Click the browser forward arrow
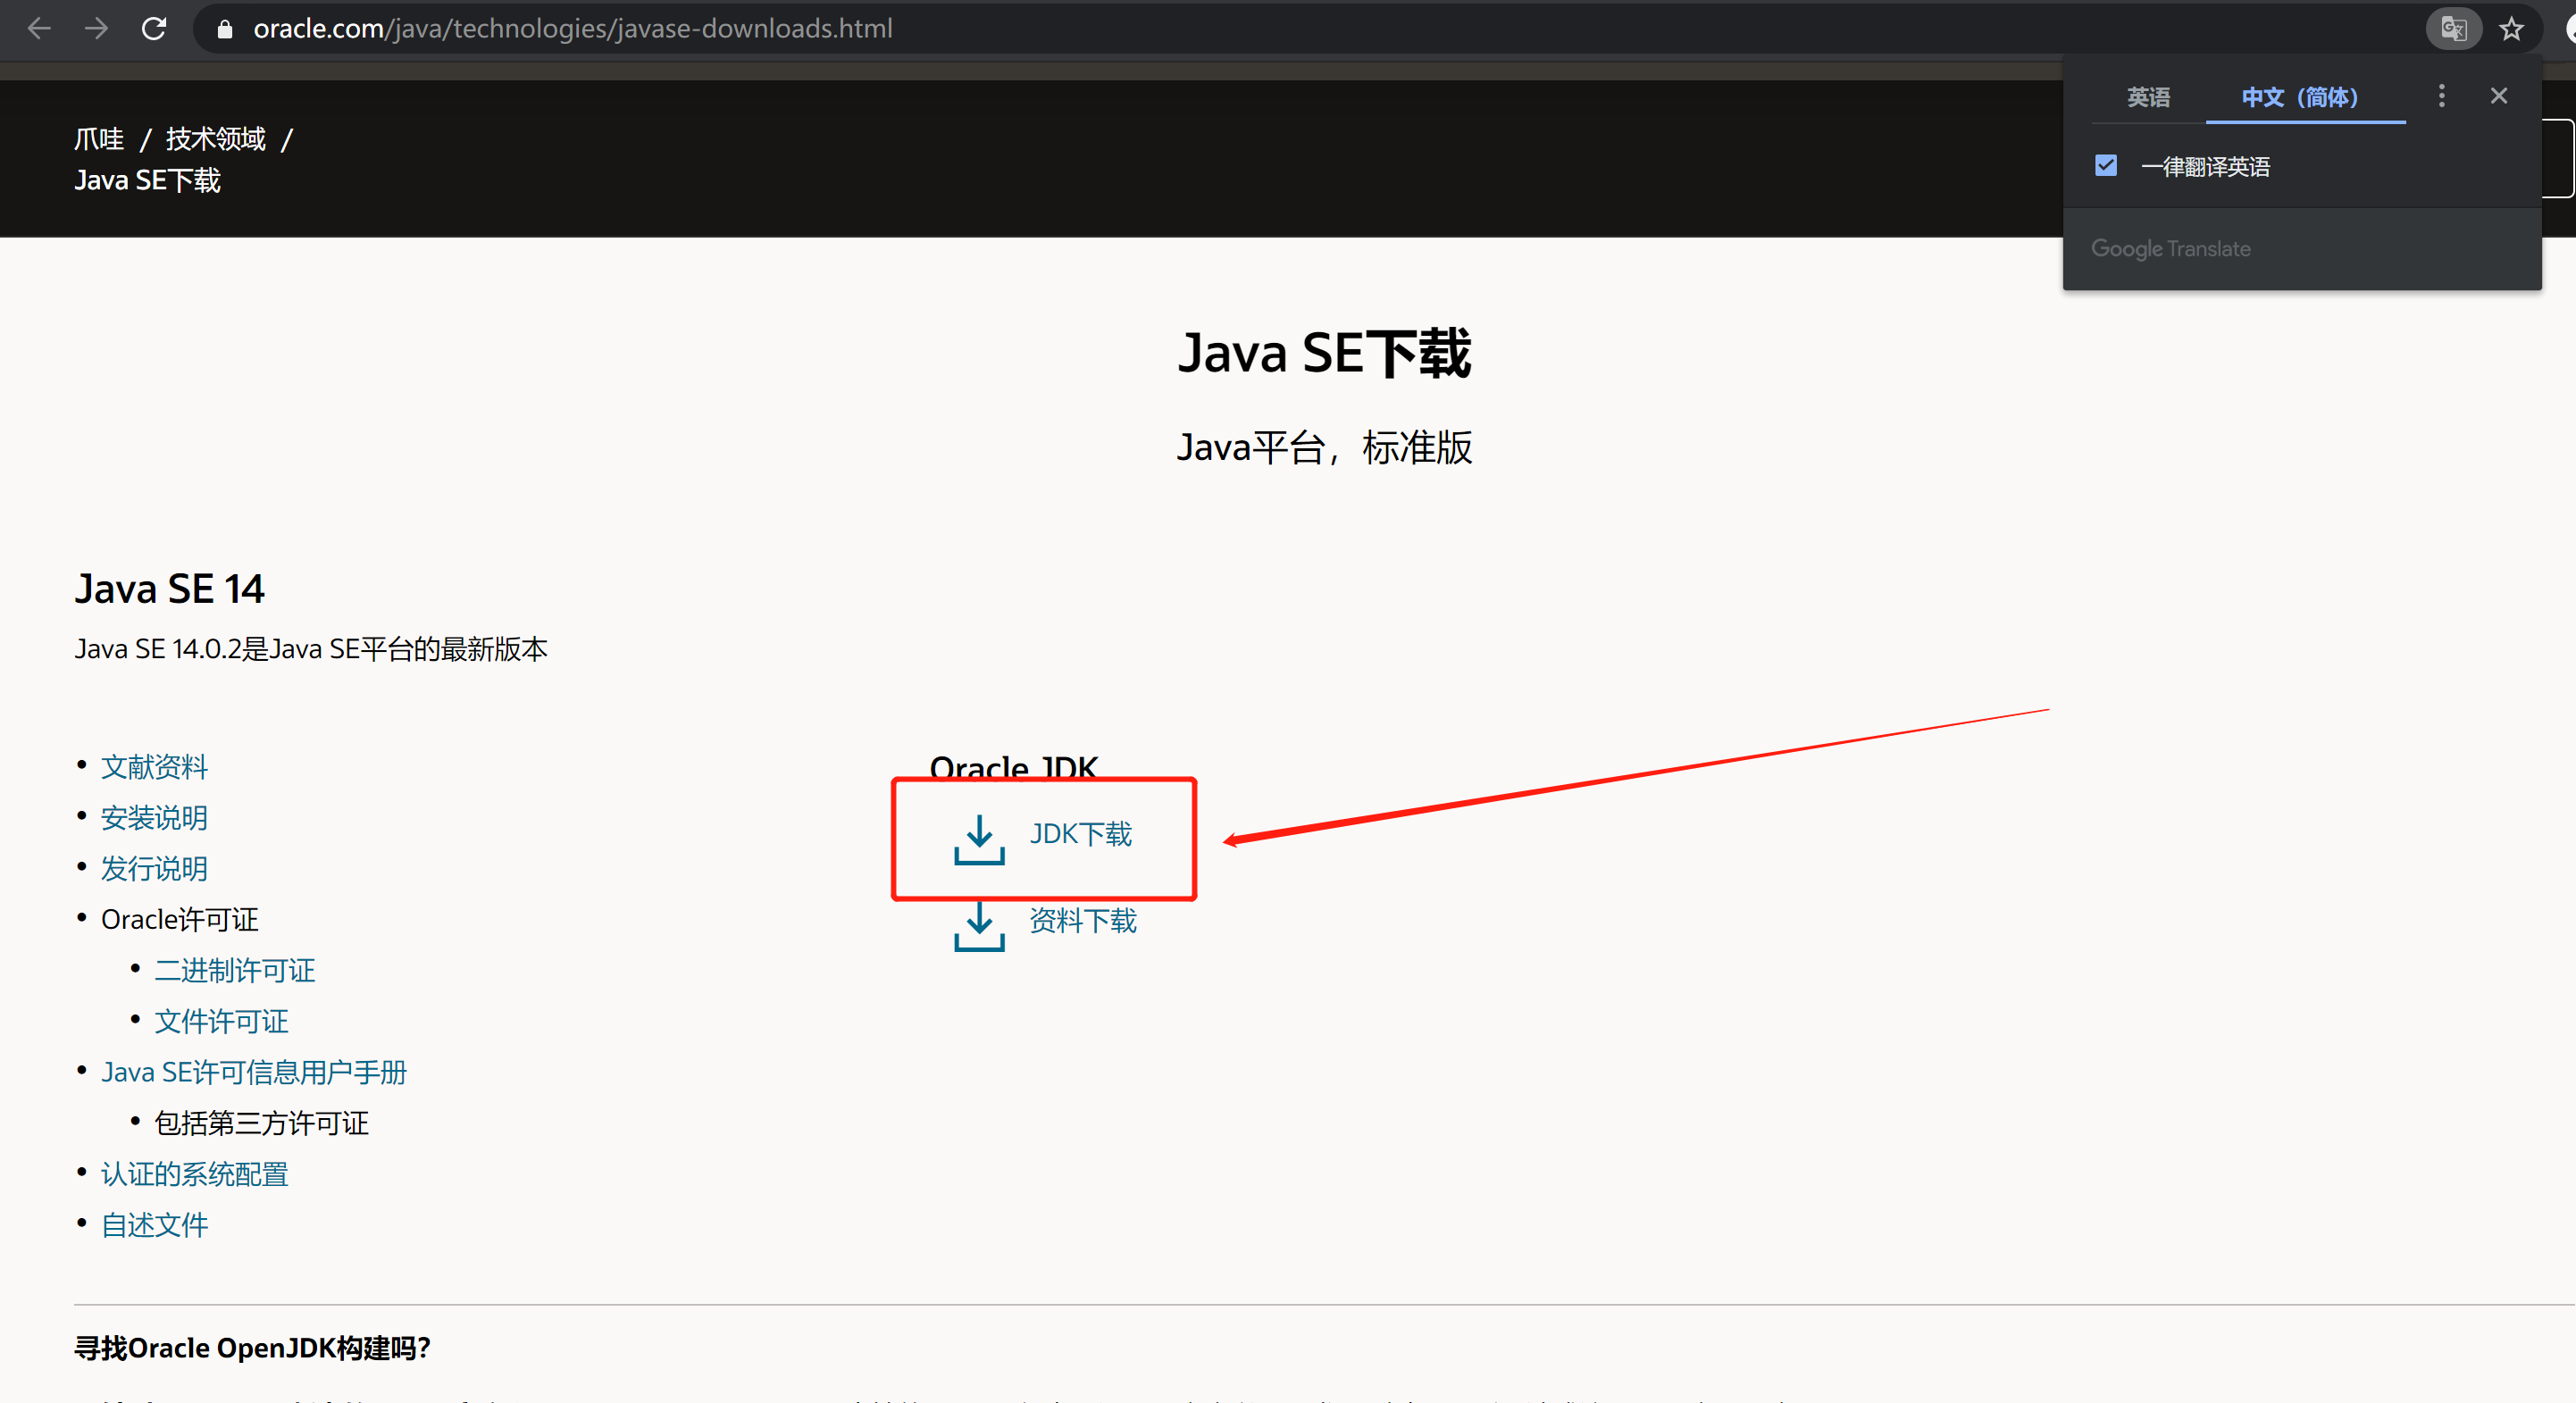2576x1403 pixels. click(x=96, y=29)
